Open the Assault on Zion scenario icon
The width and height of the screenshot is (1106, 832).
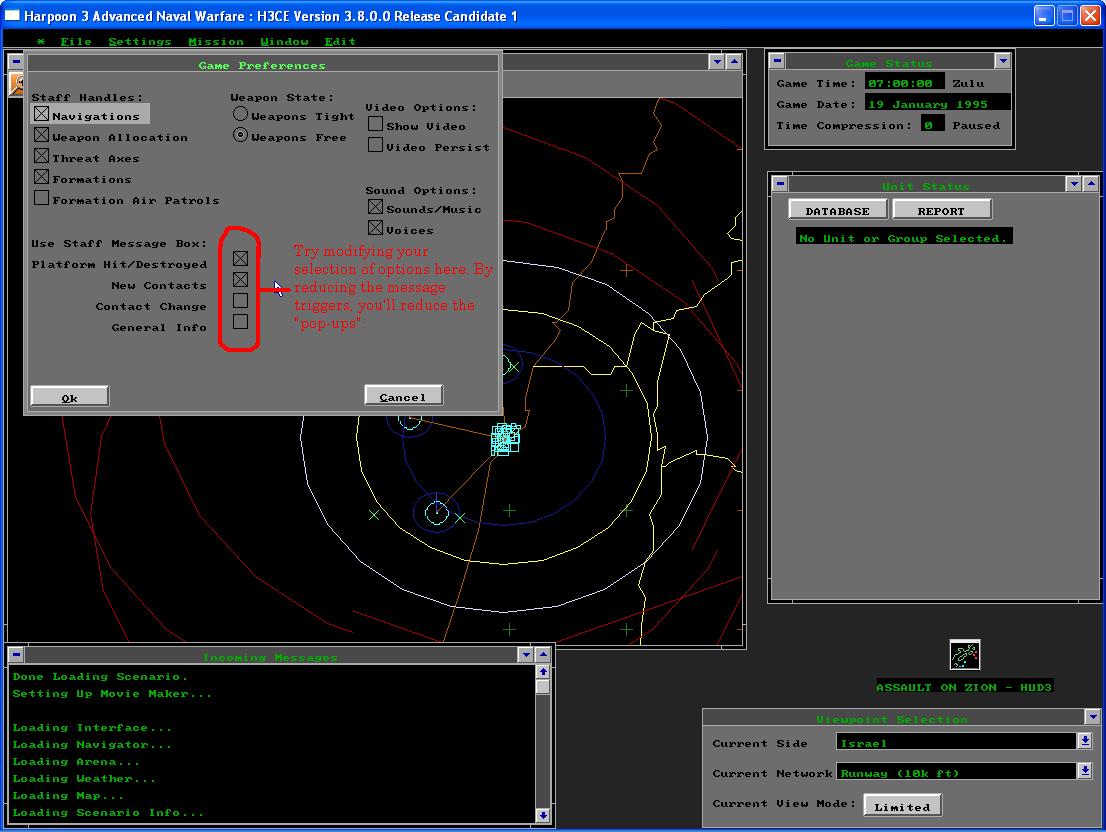tap(964, 655)
